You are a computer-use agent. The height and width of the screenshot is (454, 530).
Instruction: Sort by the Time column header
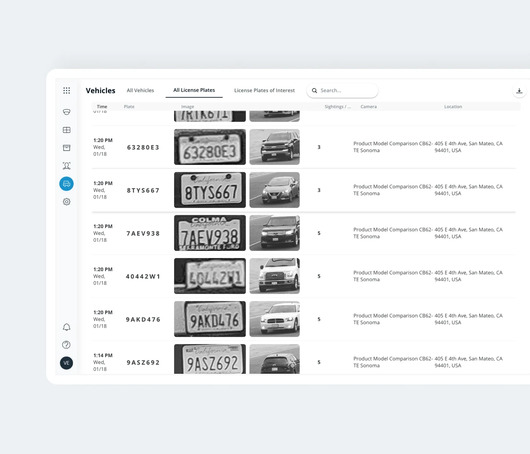coord(102,106)
